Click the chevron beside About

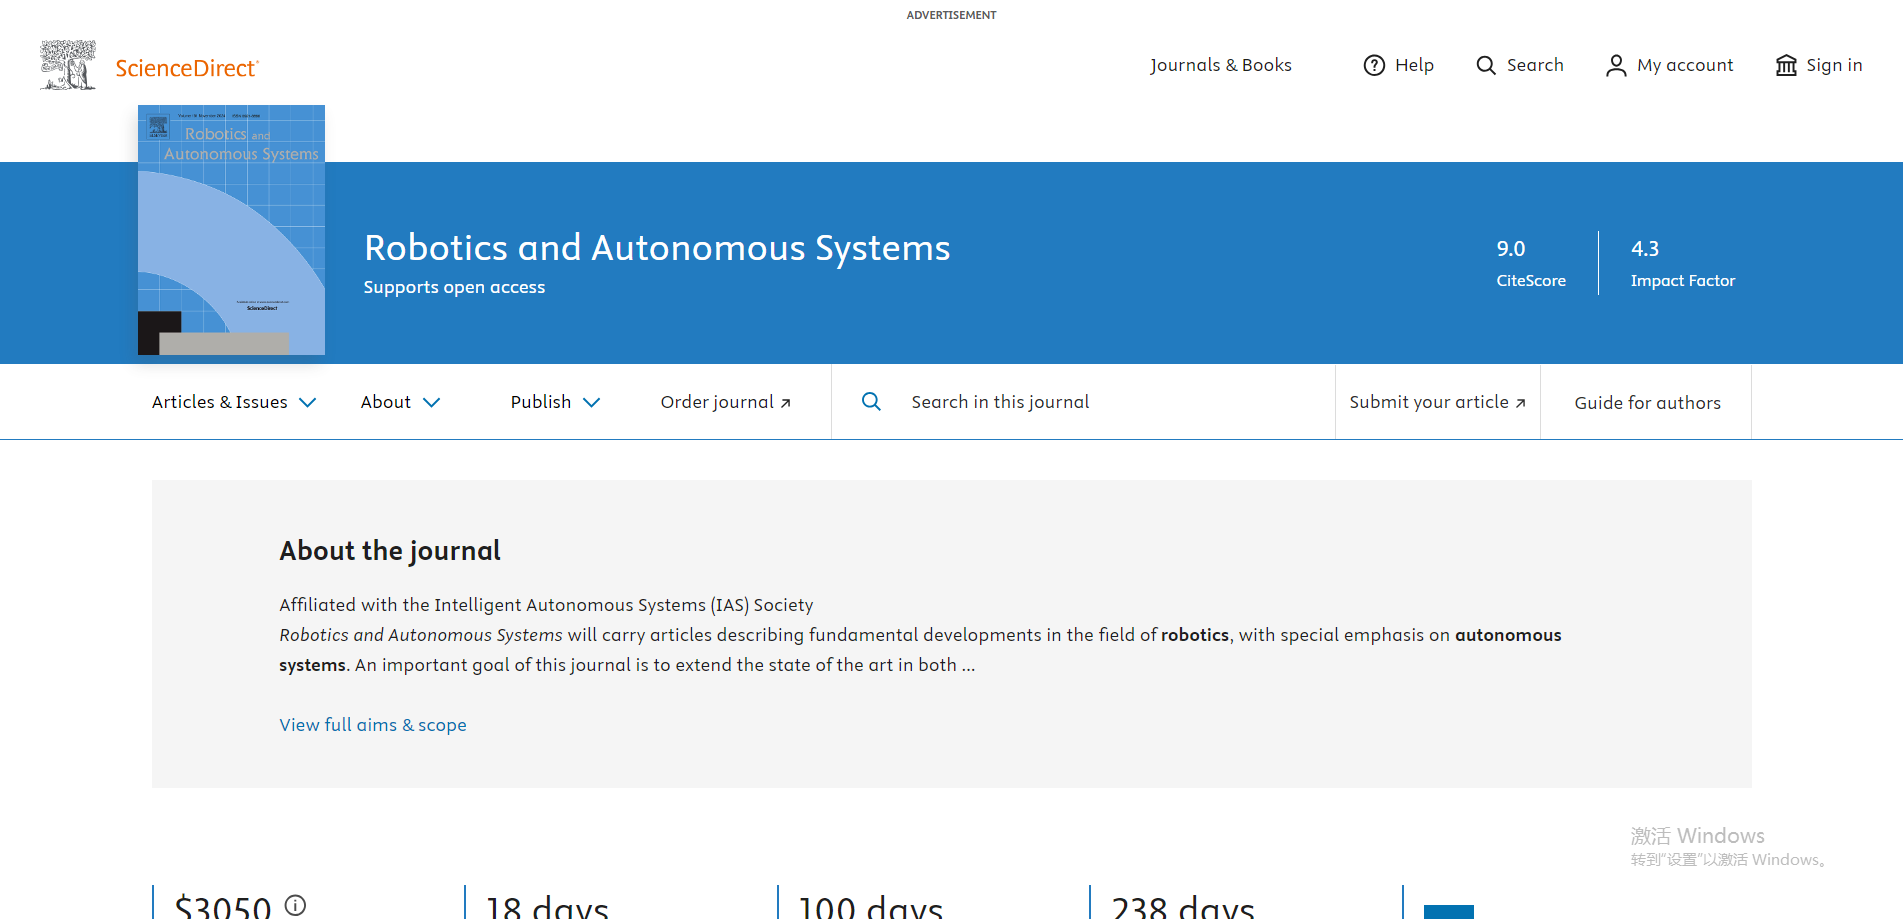431,402
